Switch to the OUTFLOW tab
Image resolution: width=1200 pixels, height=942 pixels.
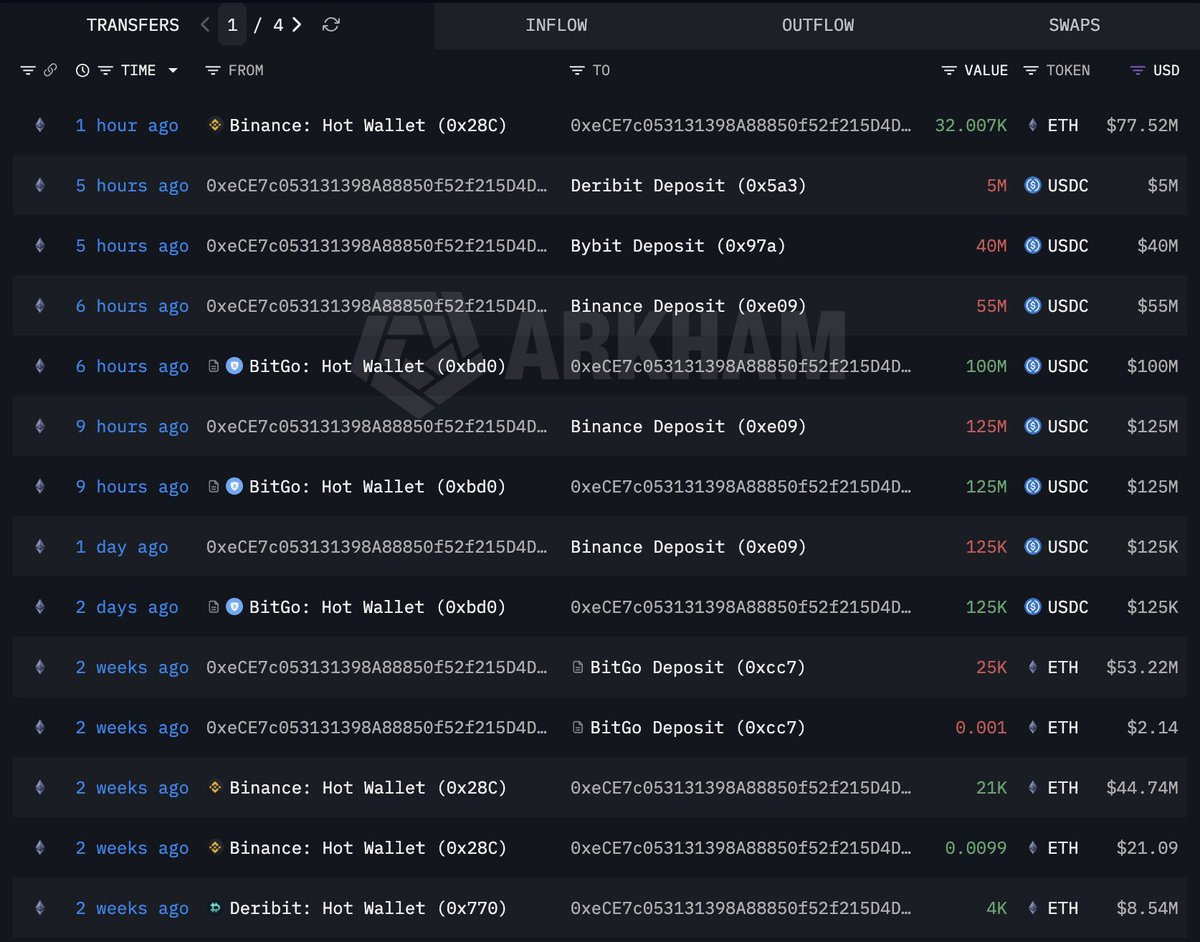(x=818, y=25)
